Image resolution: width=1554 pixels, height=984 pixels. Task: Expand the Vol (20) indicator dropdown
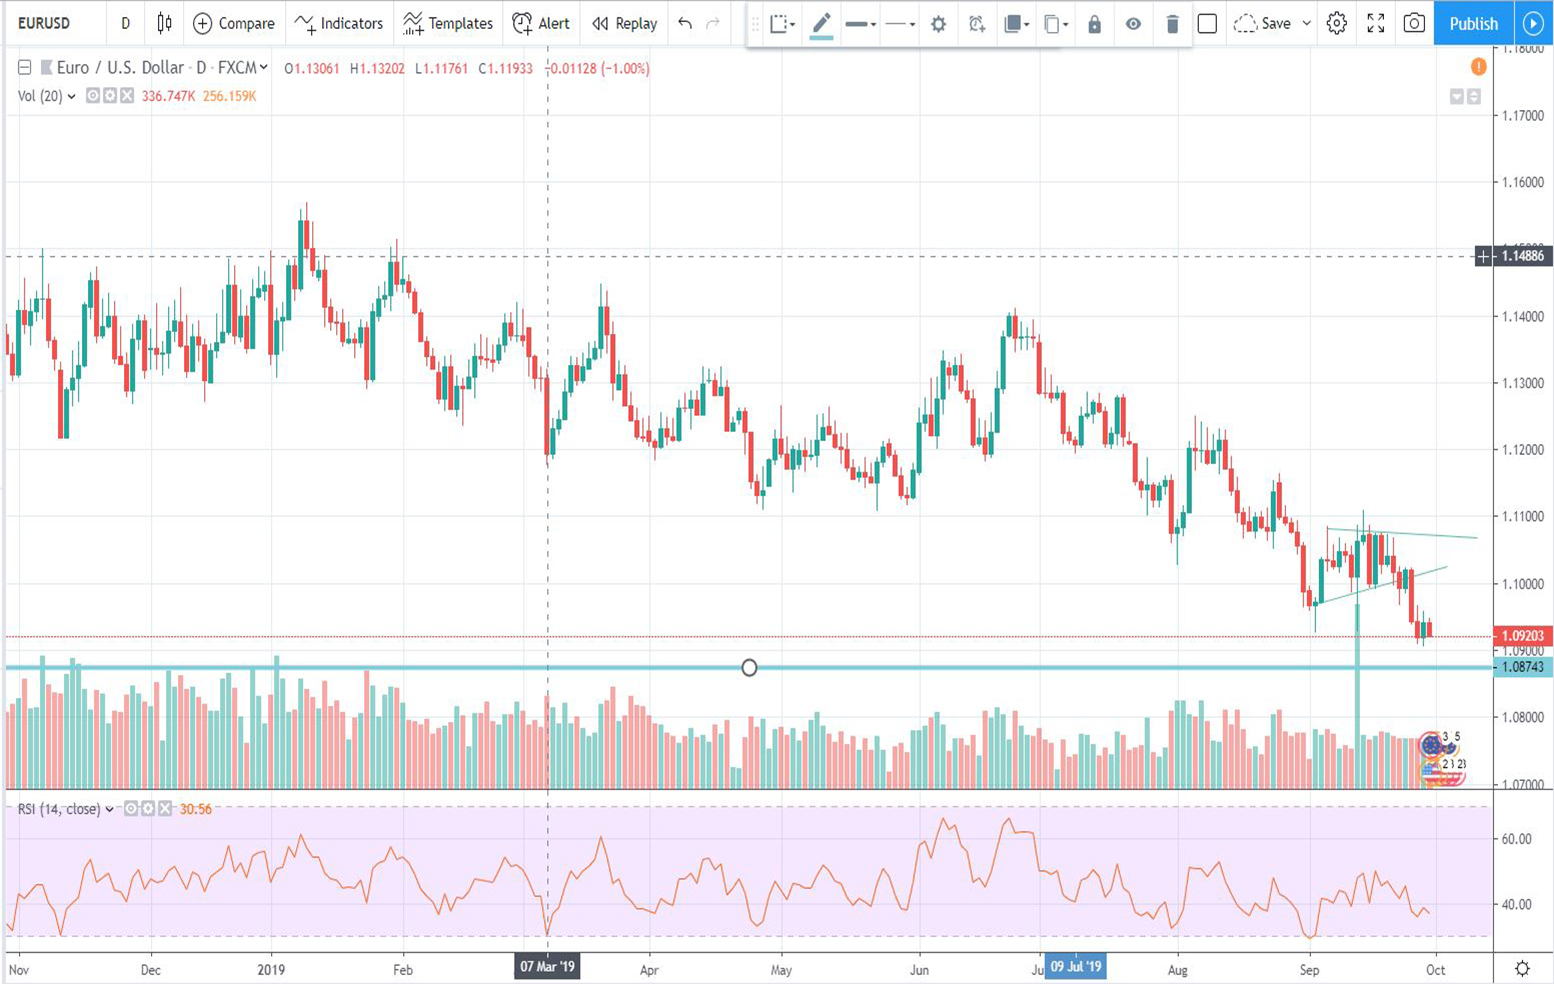tap(71, 97)
